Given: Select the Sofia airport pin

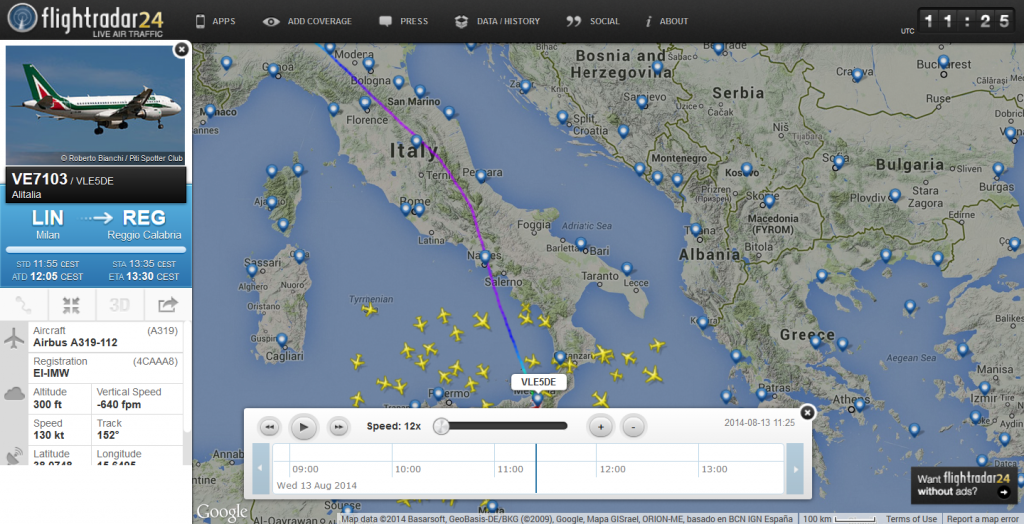Looking at the screenshot, I should 839,161.
